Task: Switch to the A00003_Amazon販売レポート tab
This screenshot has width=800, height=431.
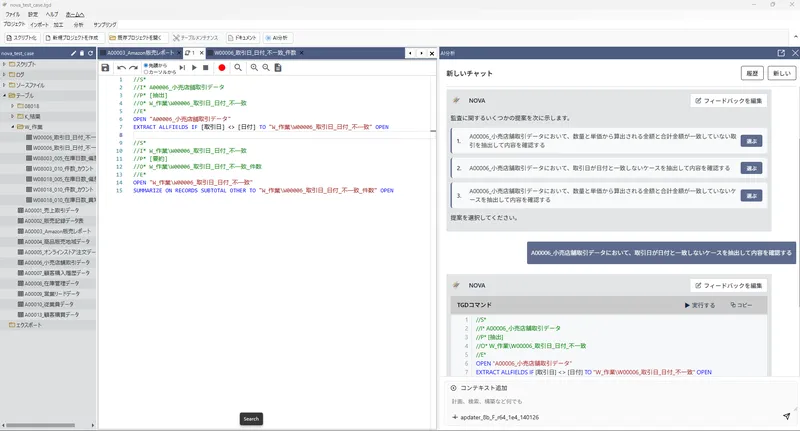Action: tap(140, 52)
